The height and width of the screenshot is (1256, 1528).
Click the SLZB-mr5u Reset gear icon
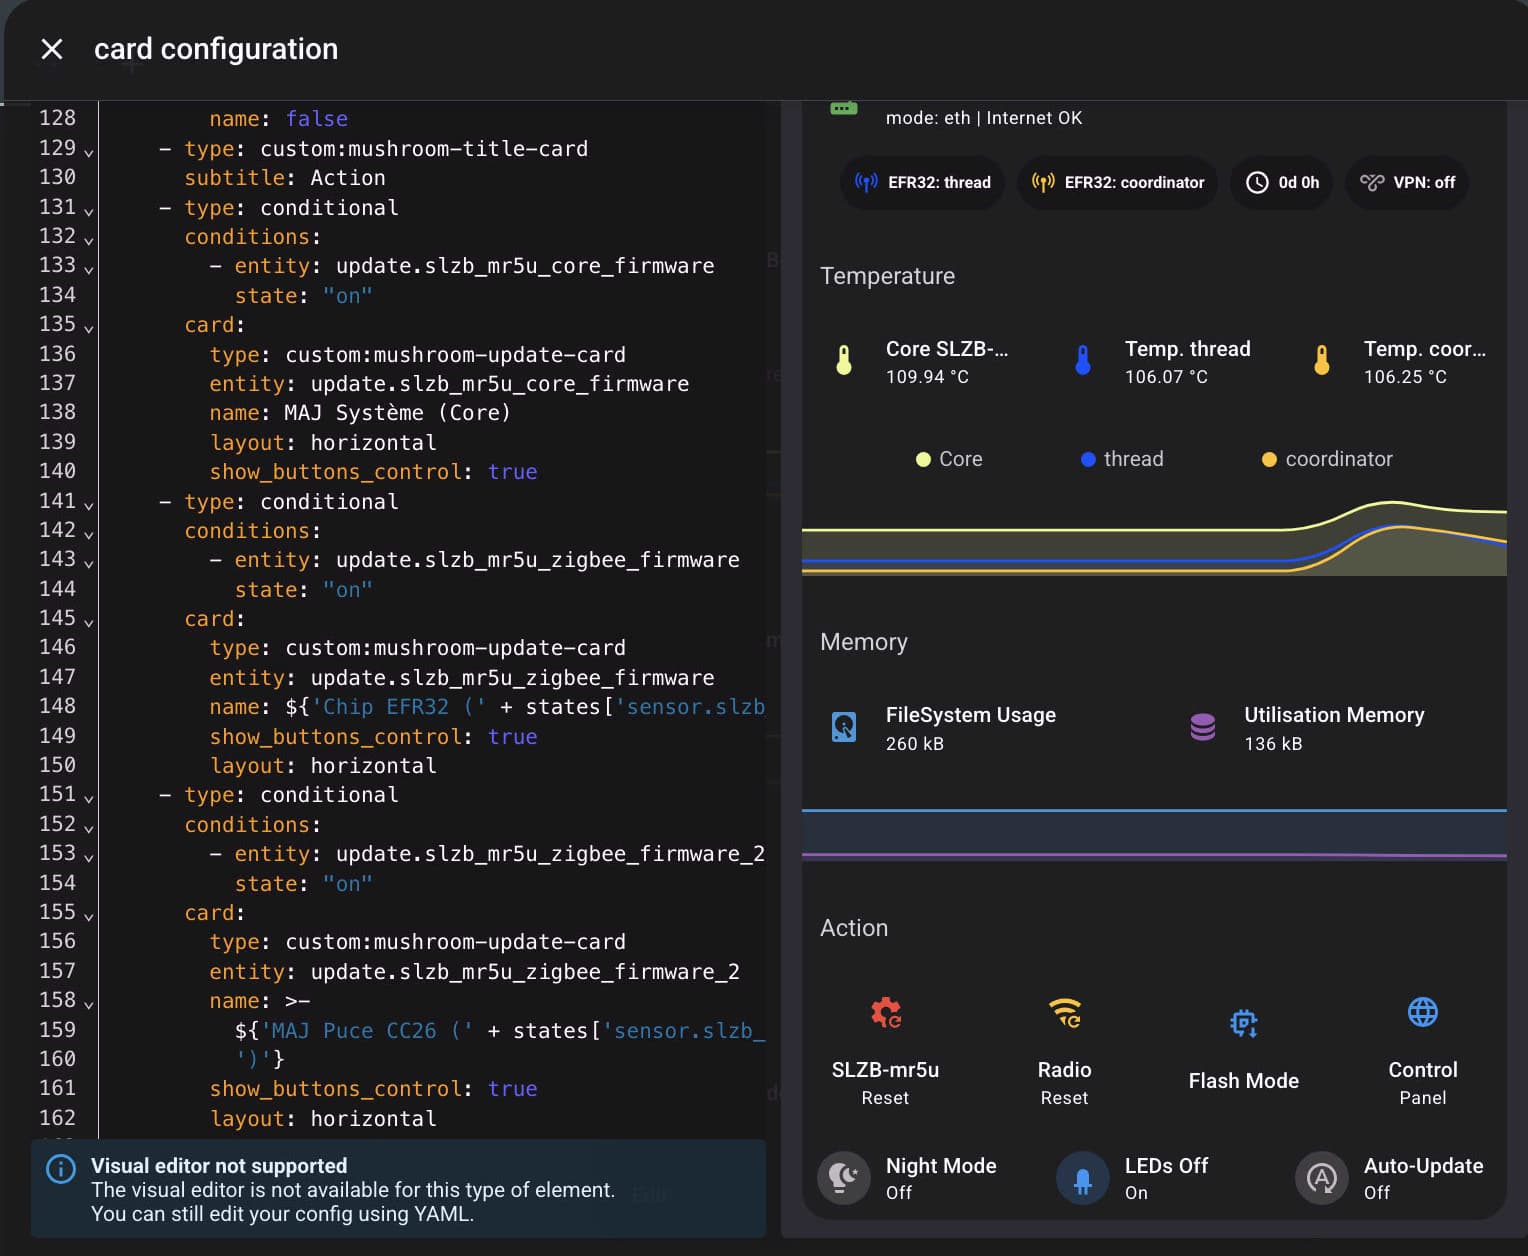click(x=885, y=1013)
